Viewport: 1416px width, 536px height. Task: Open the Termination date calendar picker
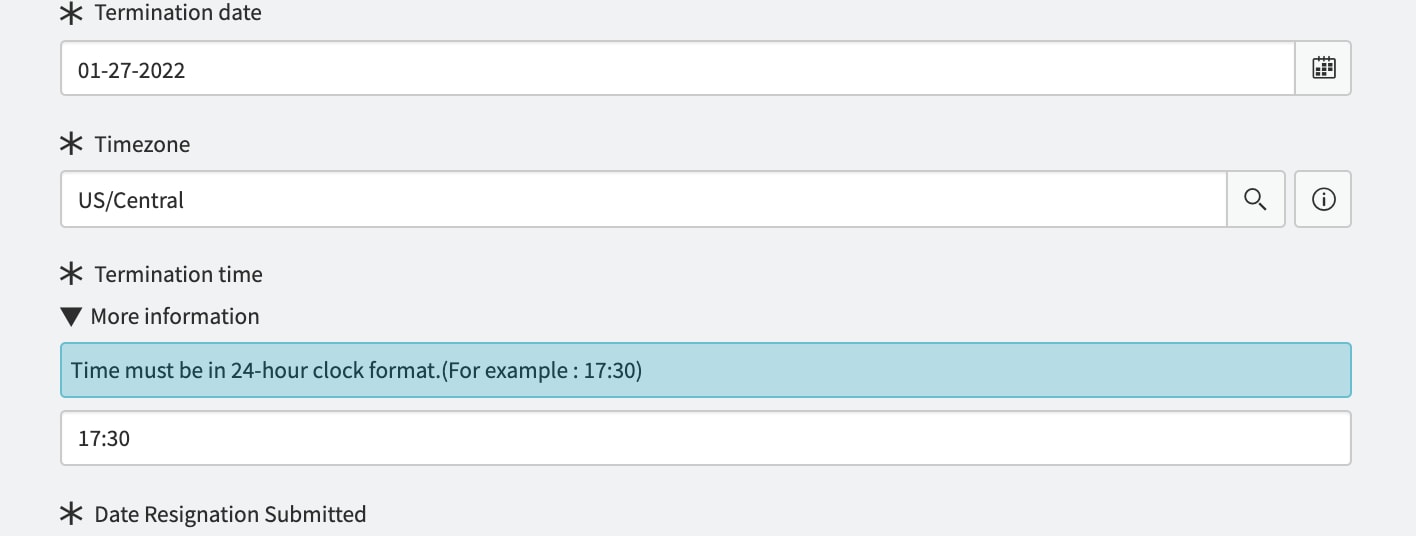click(x=1323, y=68)
